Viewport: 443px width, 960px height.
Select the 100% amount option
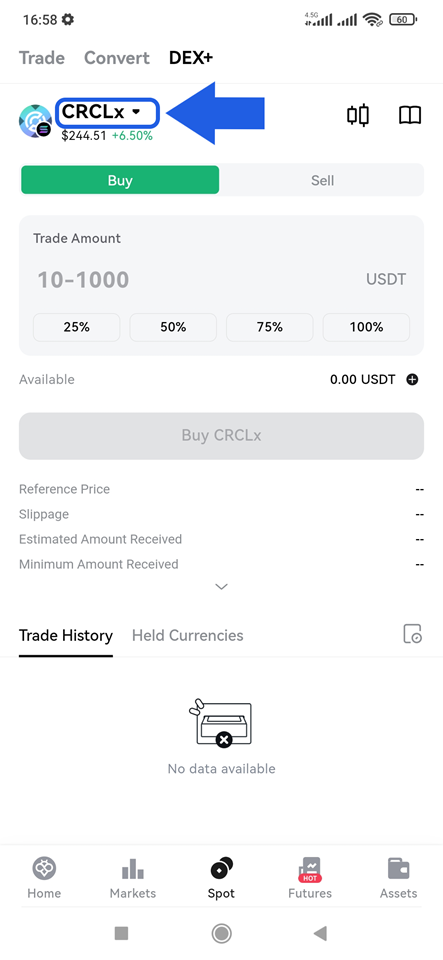367,327
